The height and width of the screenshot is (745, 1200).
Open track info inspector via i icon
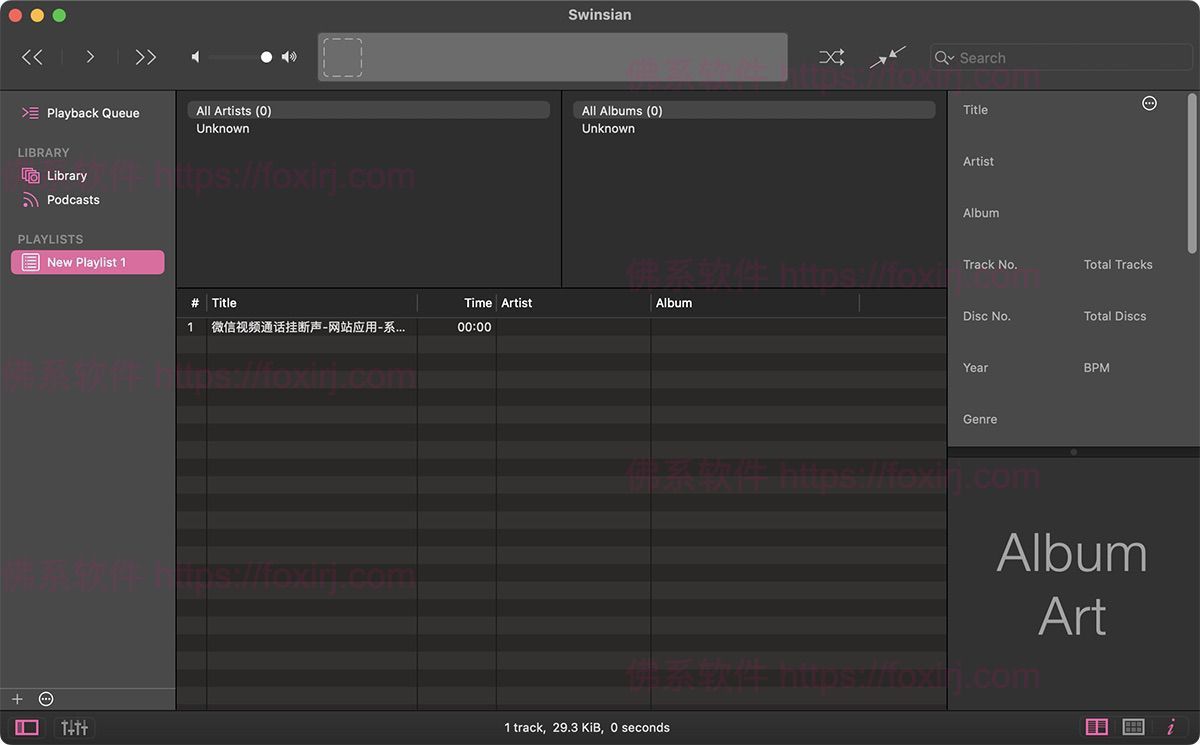tap(1171, 727)
